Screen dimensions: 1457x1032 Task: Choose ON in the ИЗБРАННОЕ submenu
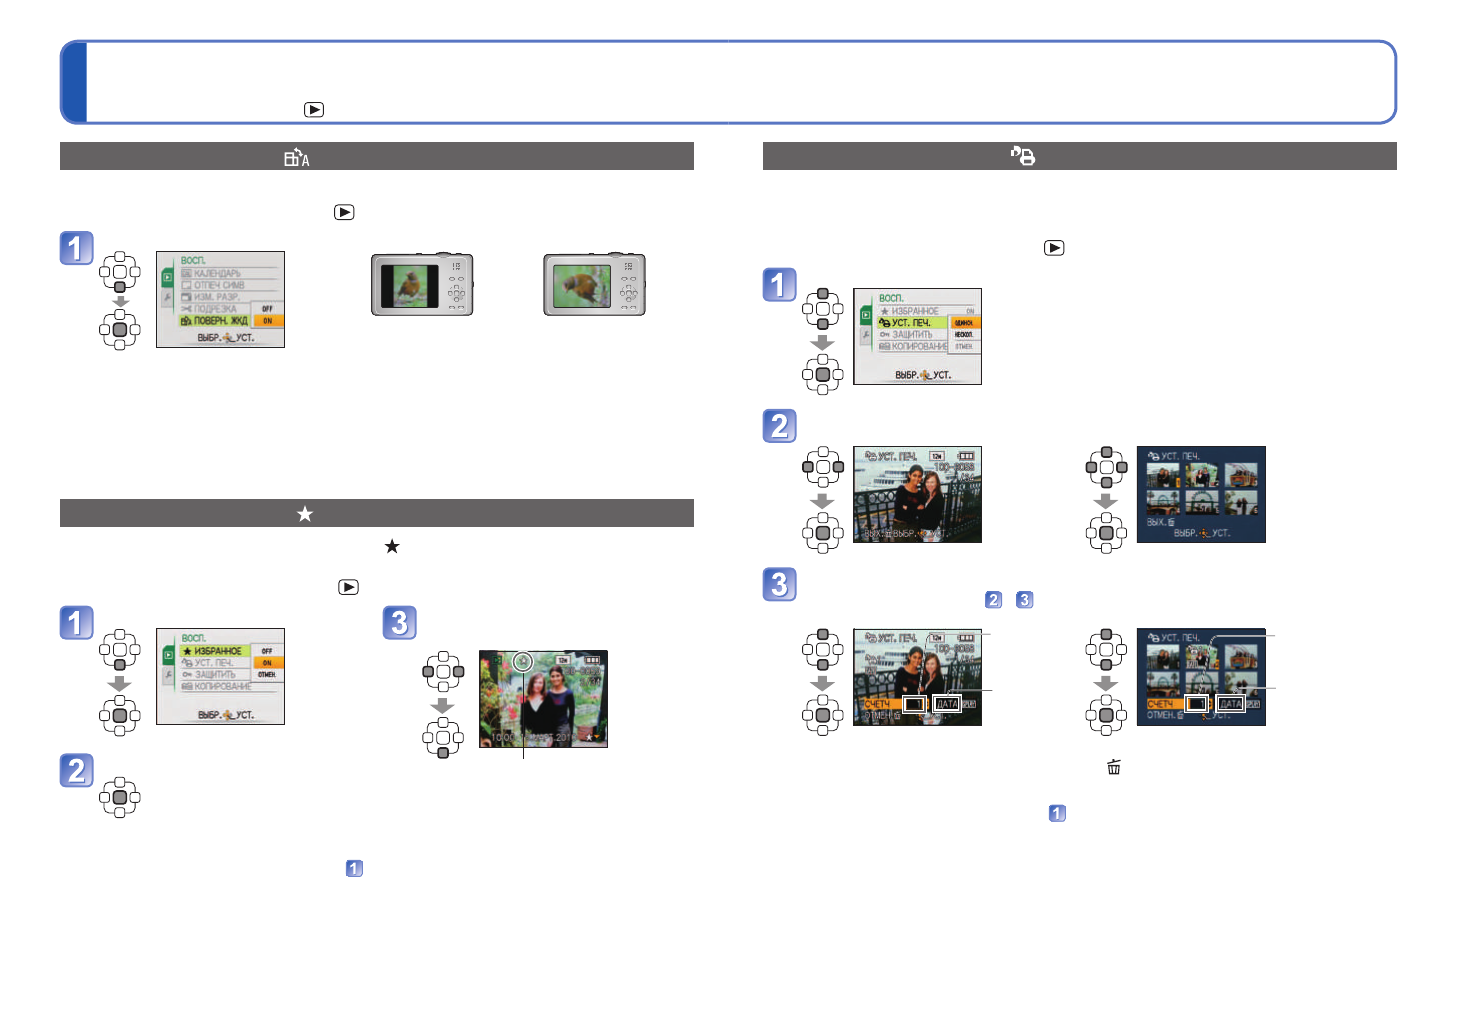pyautogui.click(x=267, y=663)
